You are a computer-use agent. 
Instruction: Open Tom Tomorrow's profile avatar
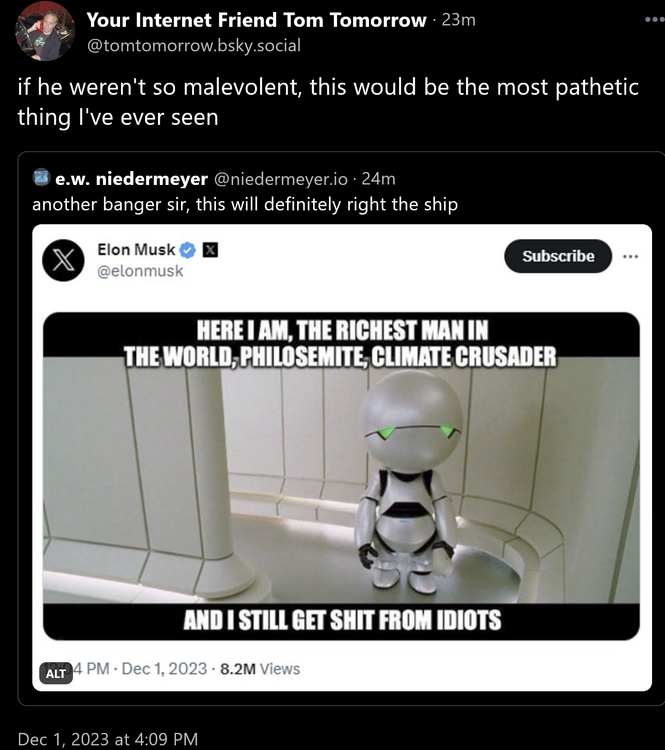[44, 31]
